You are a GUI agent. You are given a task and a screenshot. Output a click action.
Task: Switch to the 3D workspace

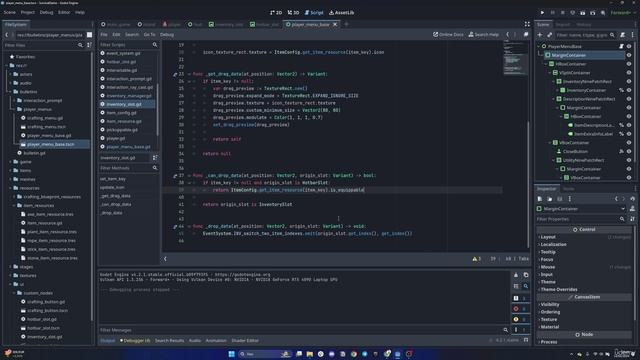point(293,13)
